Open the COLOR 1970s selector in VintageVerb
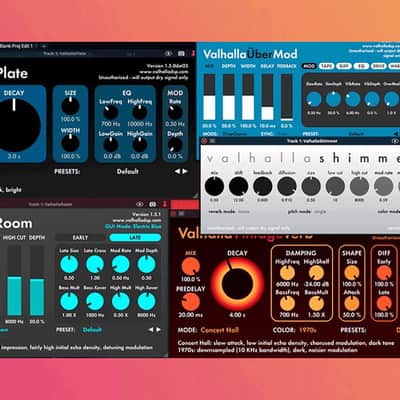Viewport: 400px width, 400px height. tap(307, 330)
